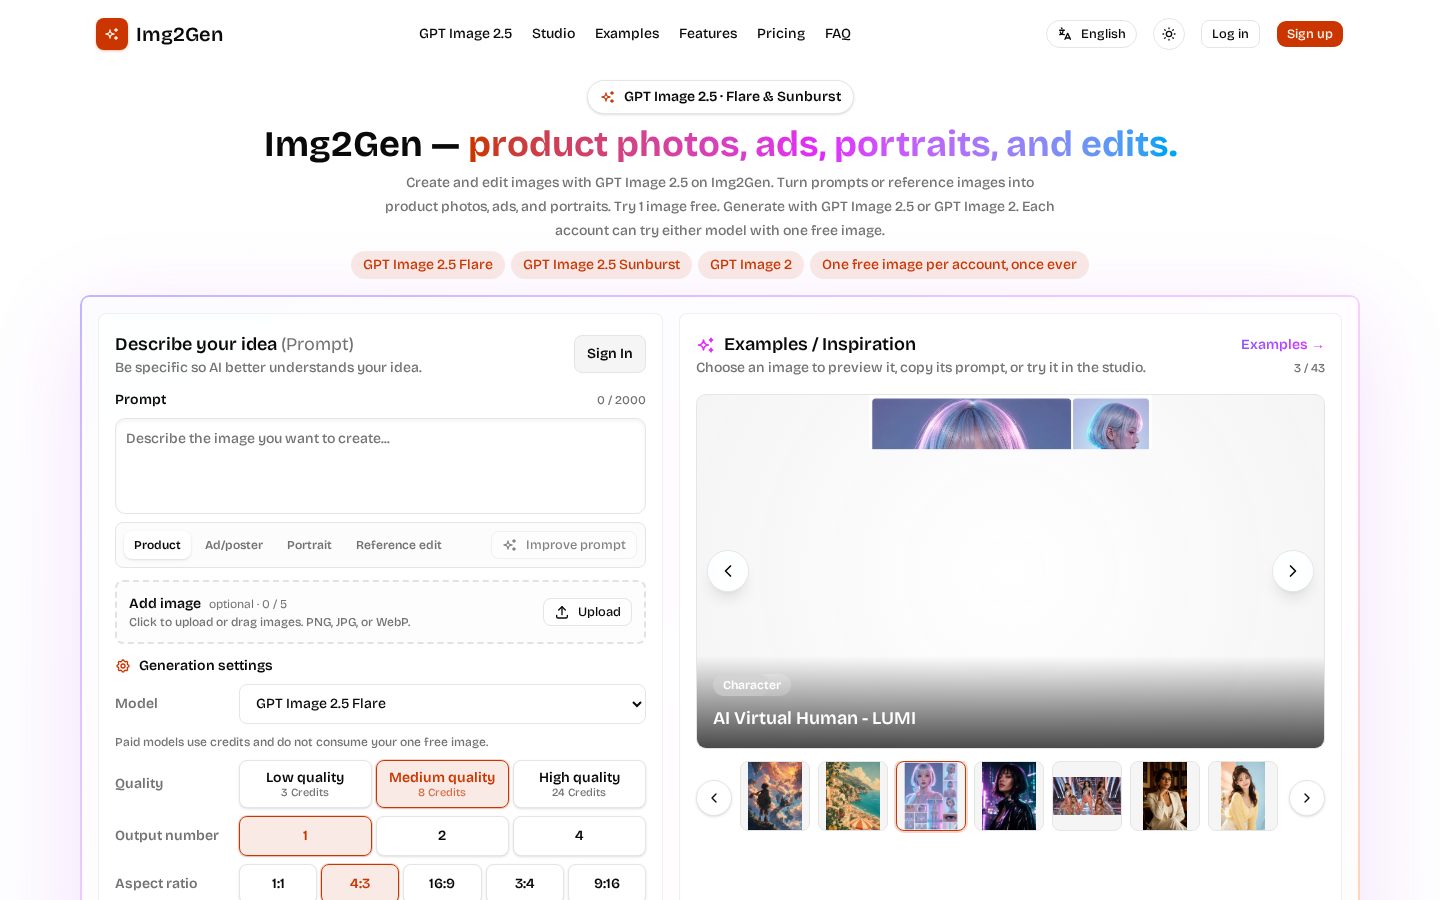Choose the 9:16 aspect ratio

point(607,884)
